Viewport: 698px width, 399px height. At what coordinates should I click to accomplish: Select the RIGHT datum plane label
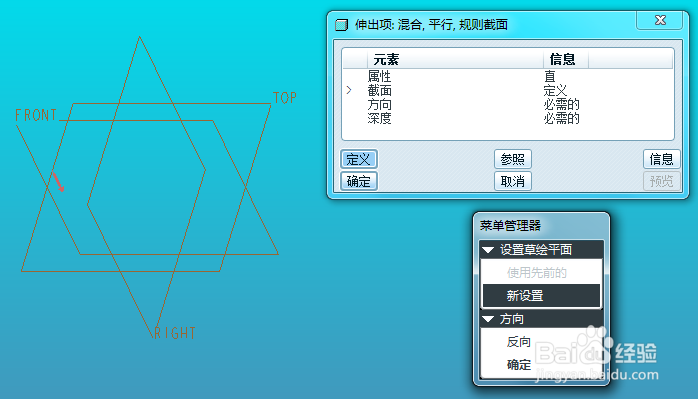(175, 333)
